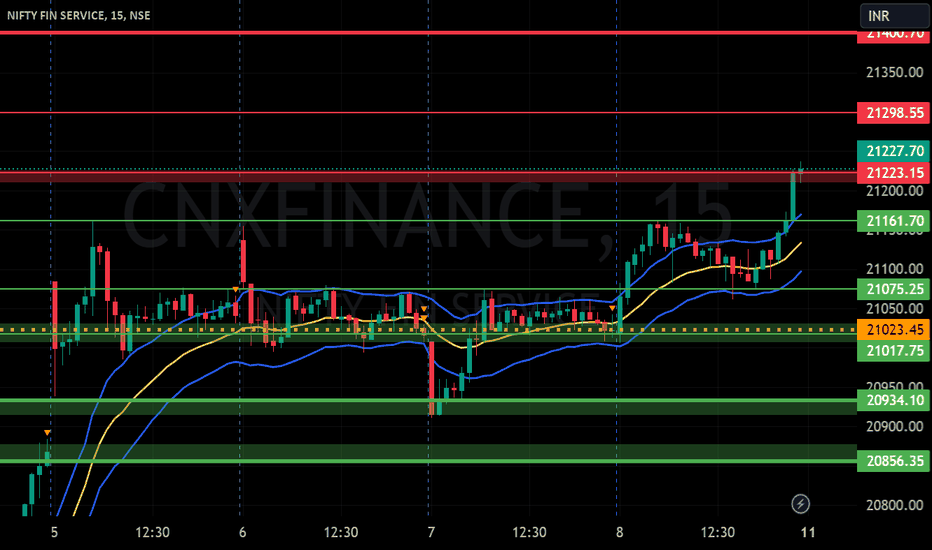This screenshot has height=550, width=932.
Task: Click date label 11 on time axis
Action: pos(808,532)
